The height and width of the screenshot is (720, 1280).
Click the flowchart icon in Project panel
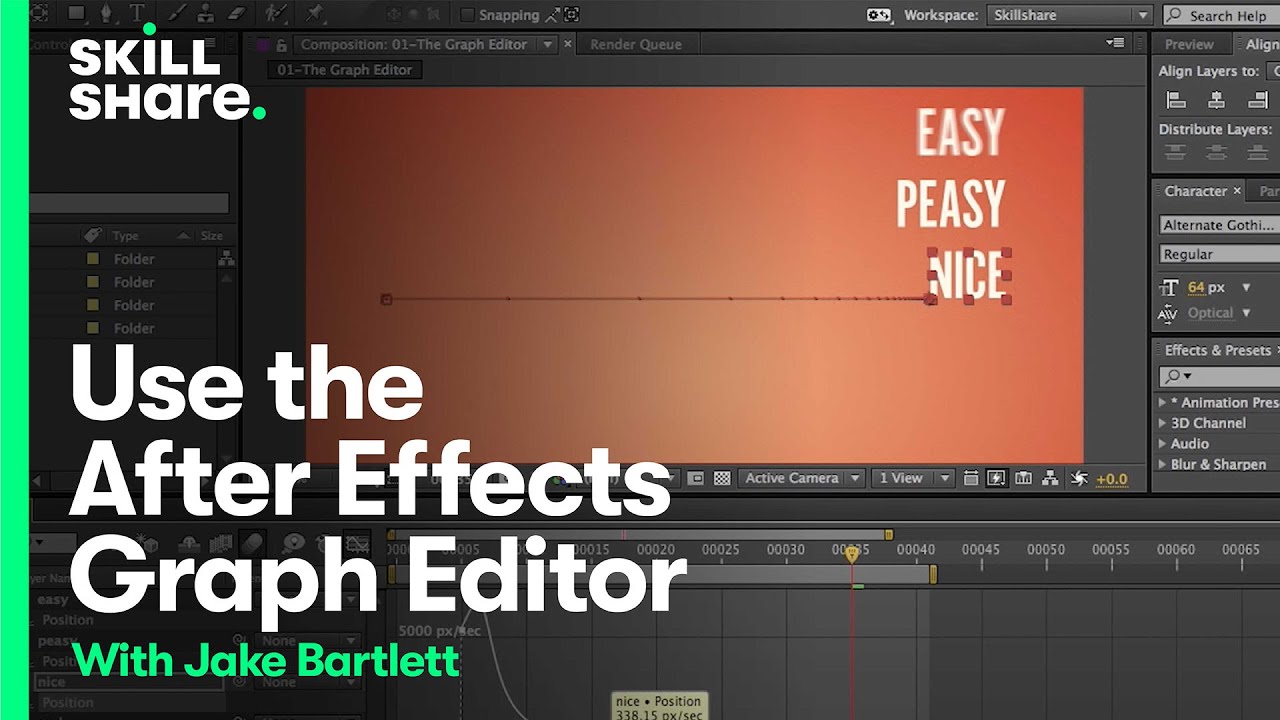[226, 258]
